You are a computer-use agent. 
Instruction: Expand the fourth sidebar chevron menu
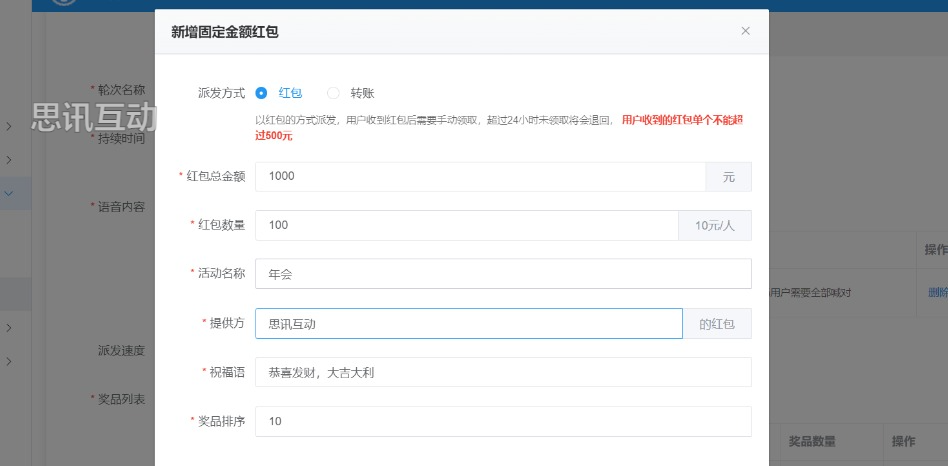(x=9, y=328)
